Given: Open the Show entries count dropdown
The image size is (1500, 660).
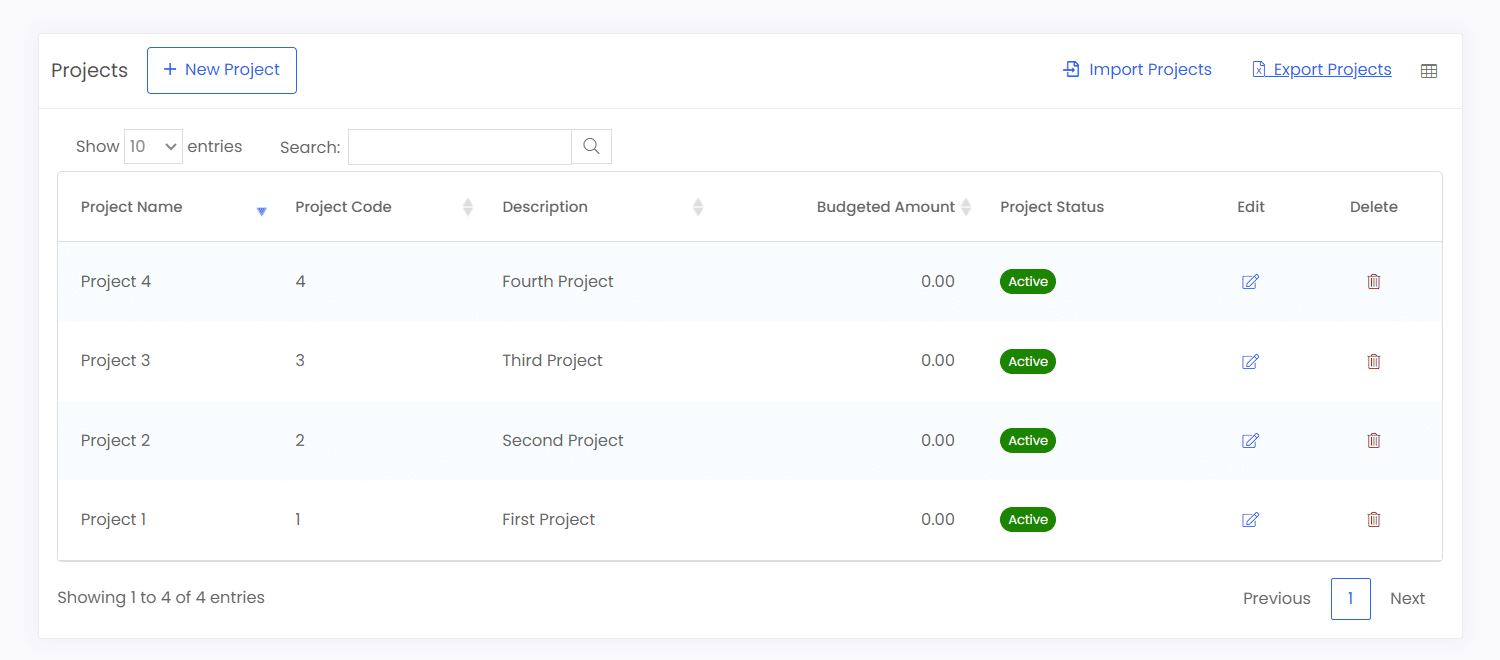Looking at the screenshot, I should 153,146.
